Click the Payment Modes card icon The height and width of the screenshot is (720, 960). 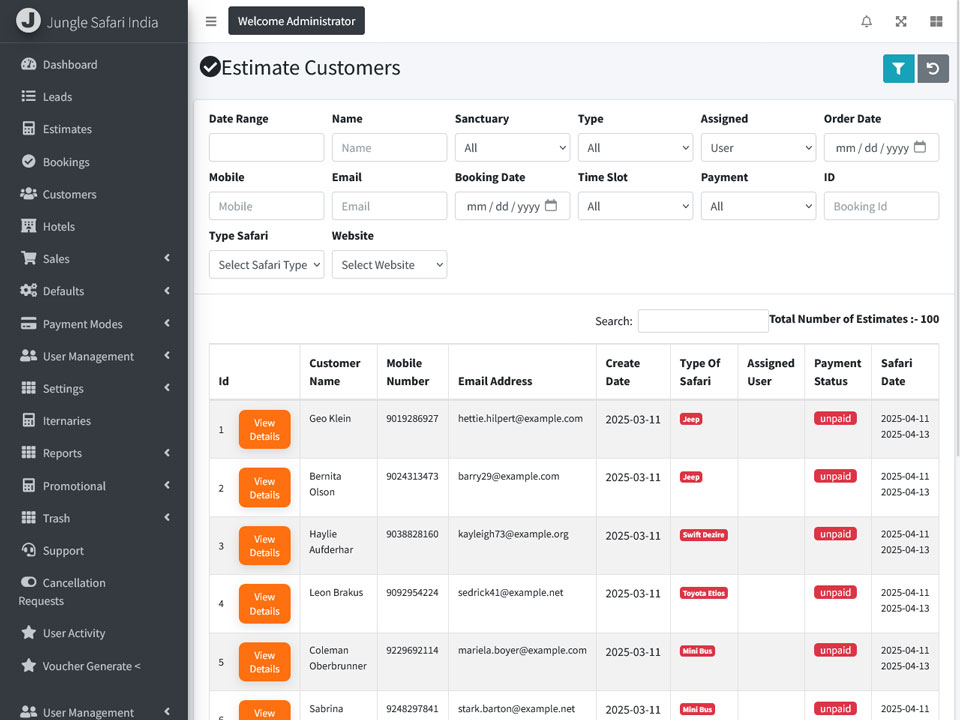tap(28, 323)
